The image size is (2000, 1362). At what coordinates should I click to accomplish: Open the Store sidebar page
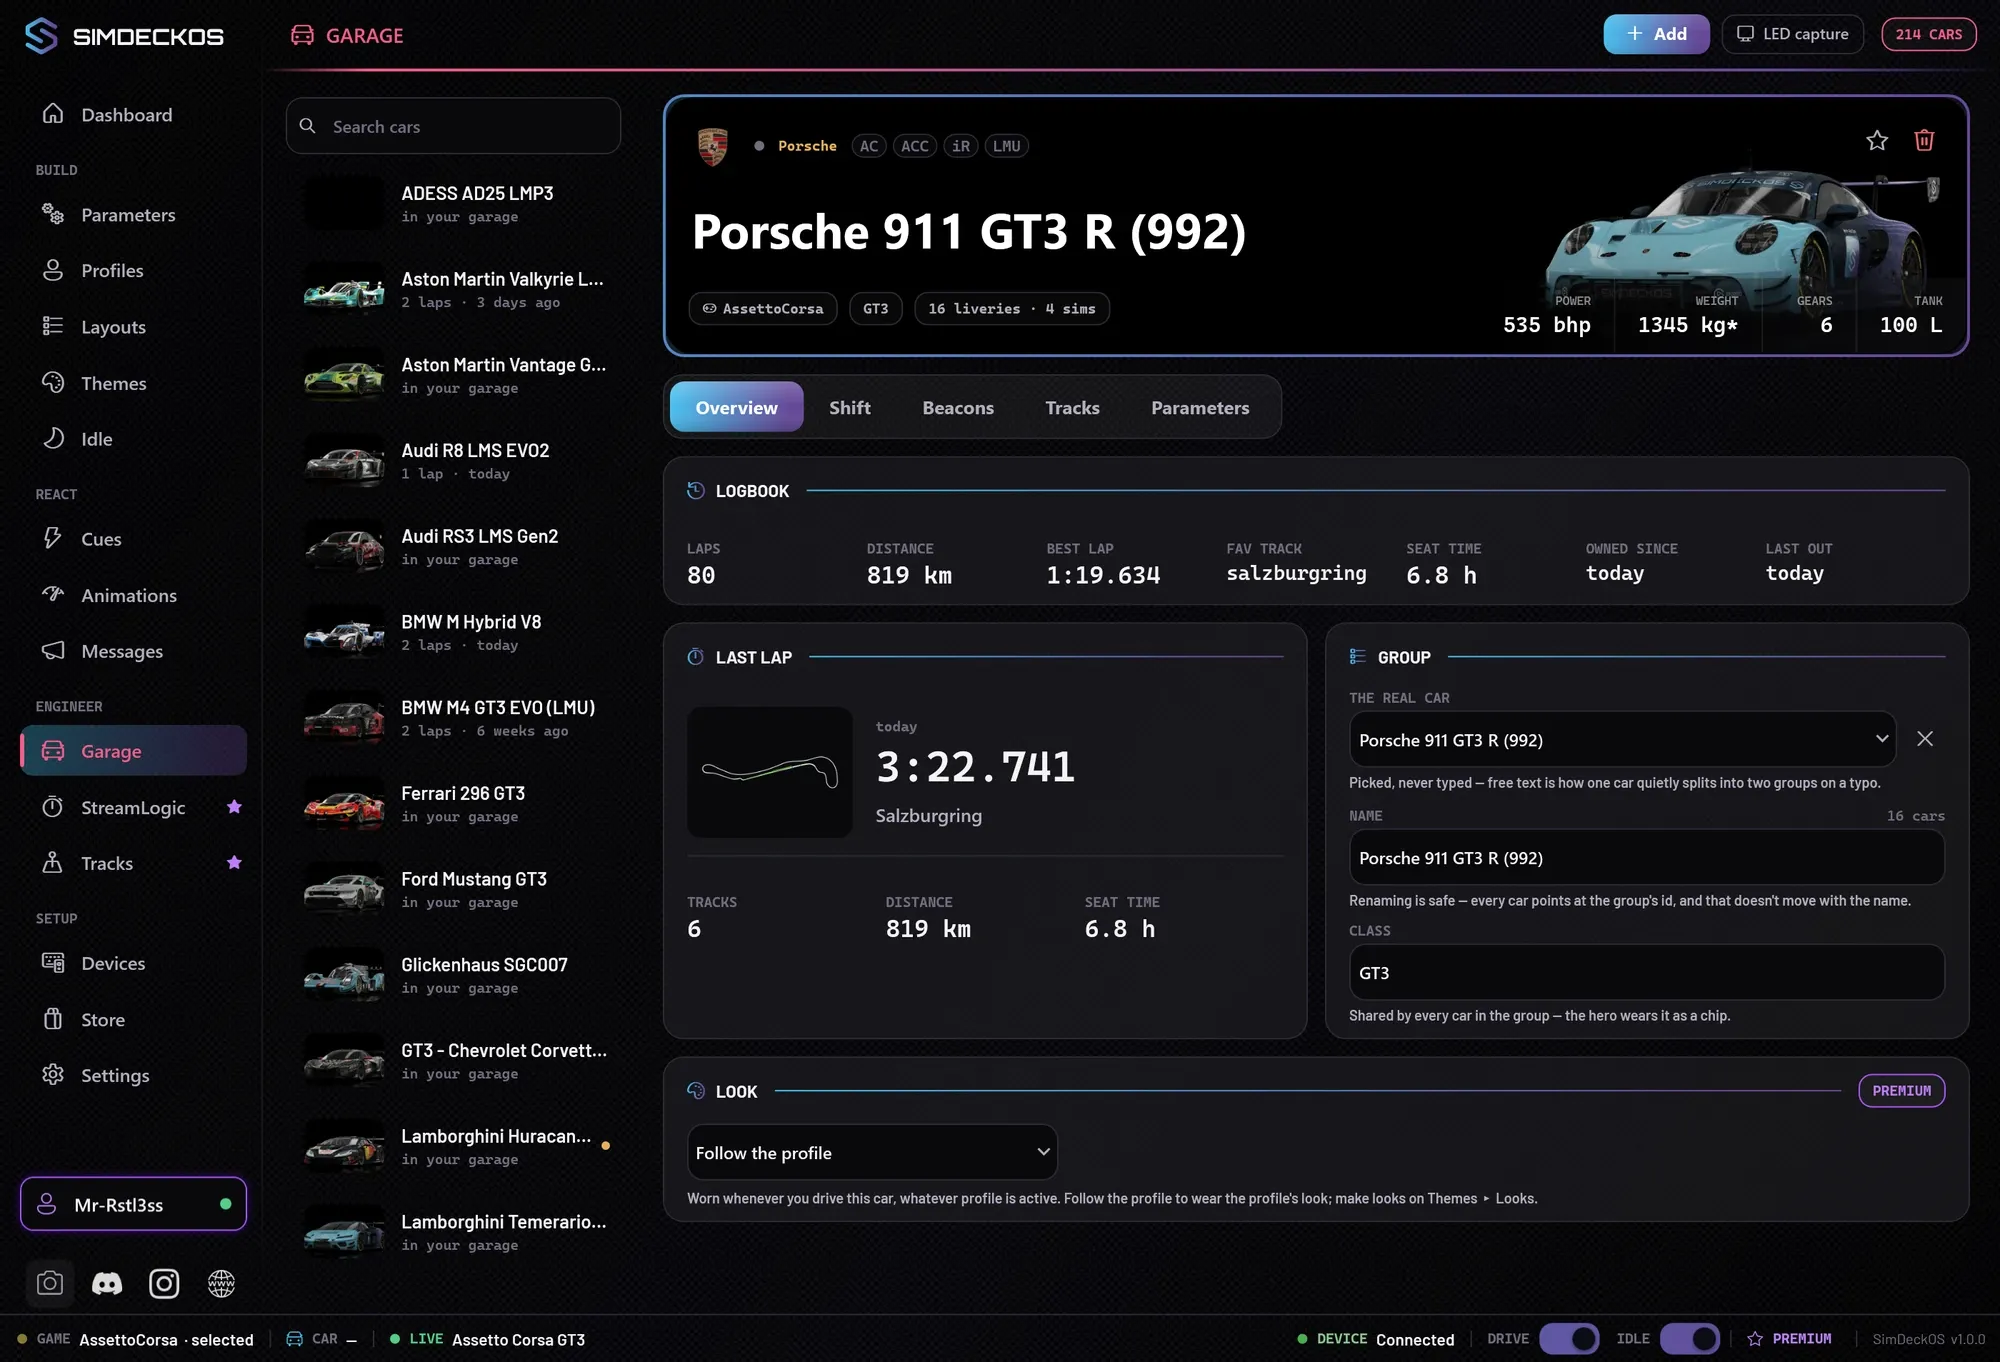(x=133, y=1019)
